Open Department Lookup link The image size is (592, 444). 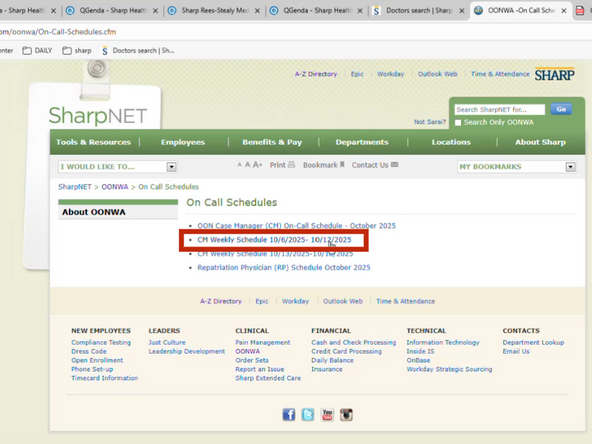point(533,342)
